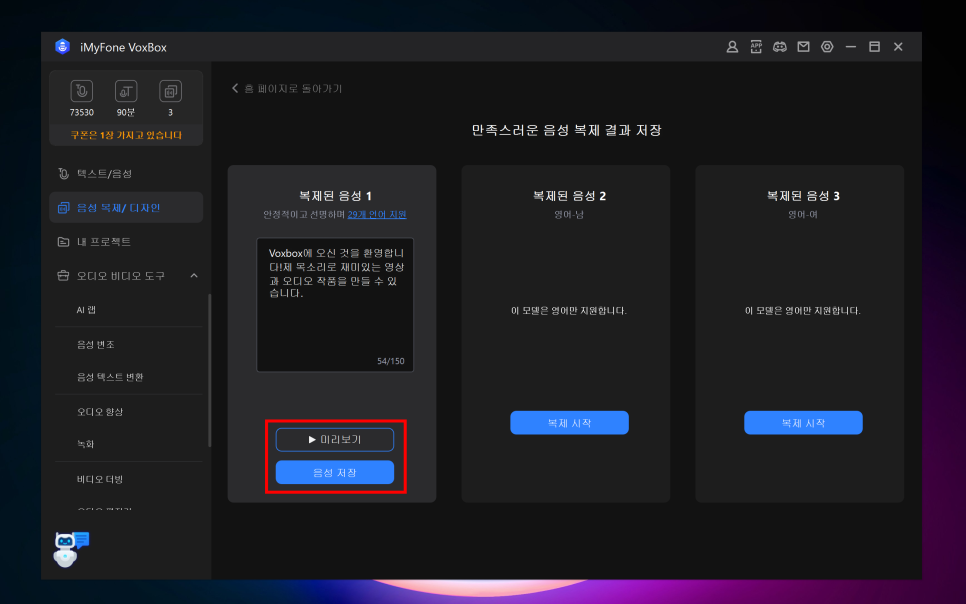966x604 pixels.
Task: Click the voice clone count icon above 3
Action: coord(171,91)
